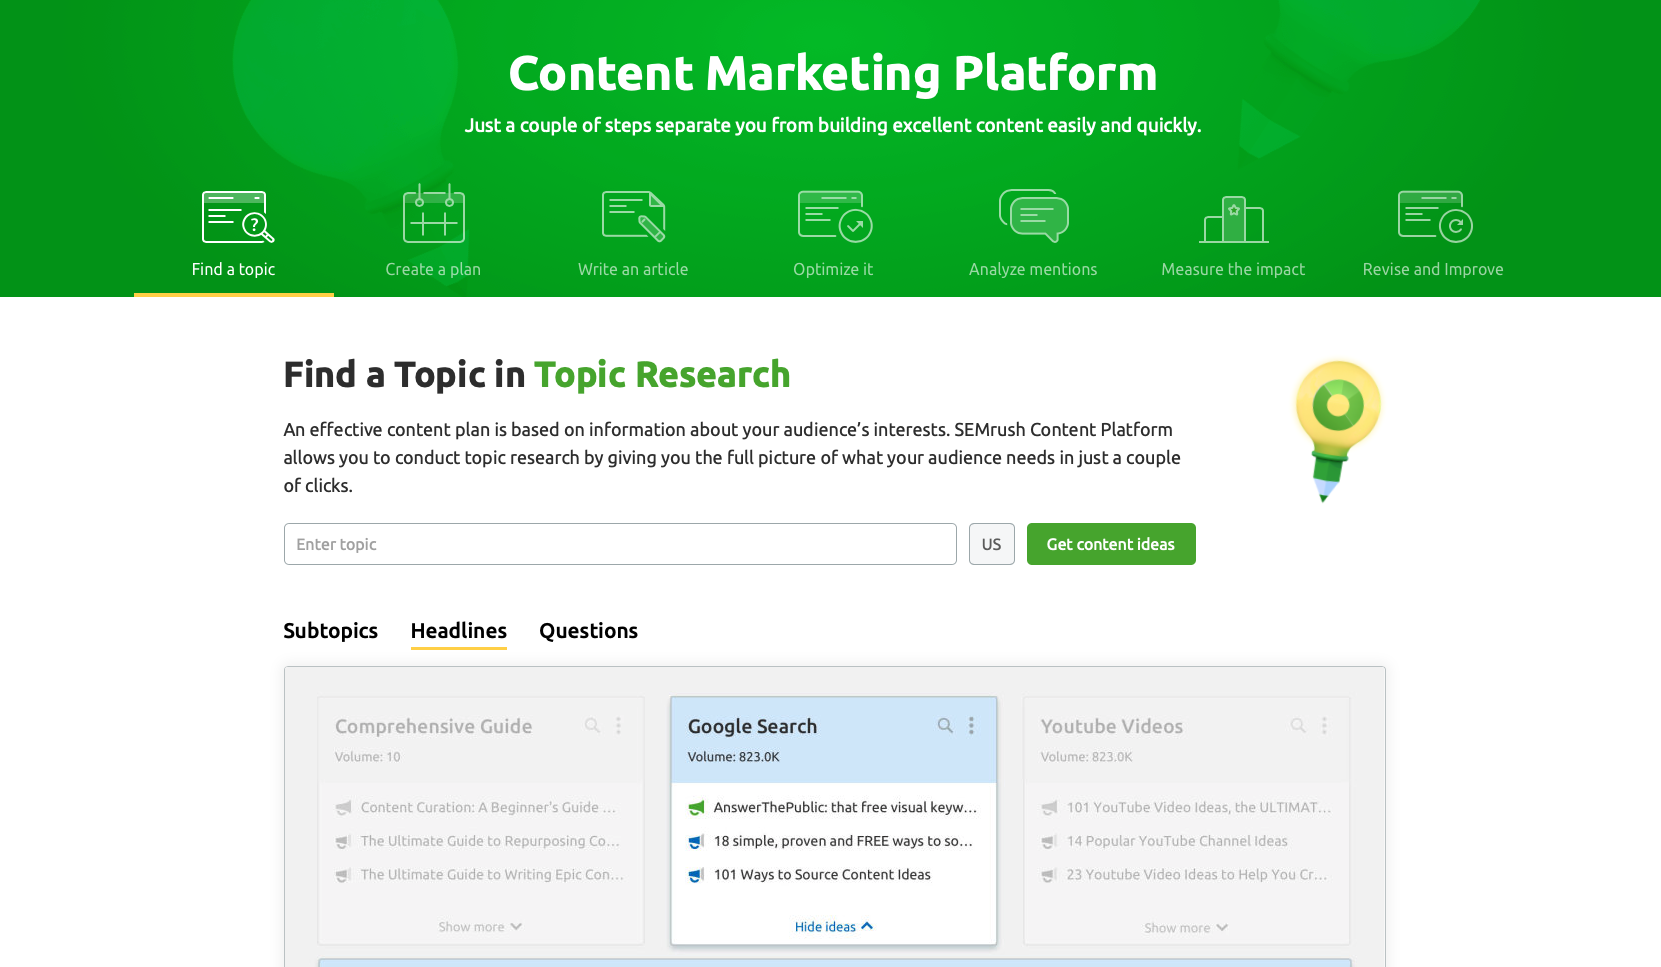Image resolution: width=1661 pixels, height=967 pixels.
Task: Click Volume: 823.0K on Google Search card
Action: click(733, 757)
